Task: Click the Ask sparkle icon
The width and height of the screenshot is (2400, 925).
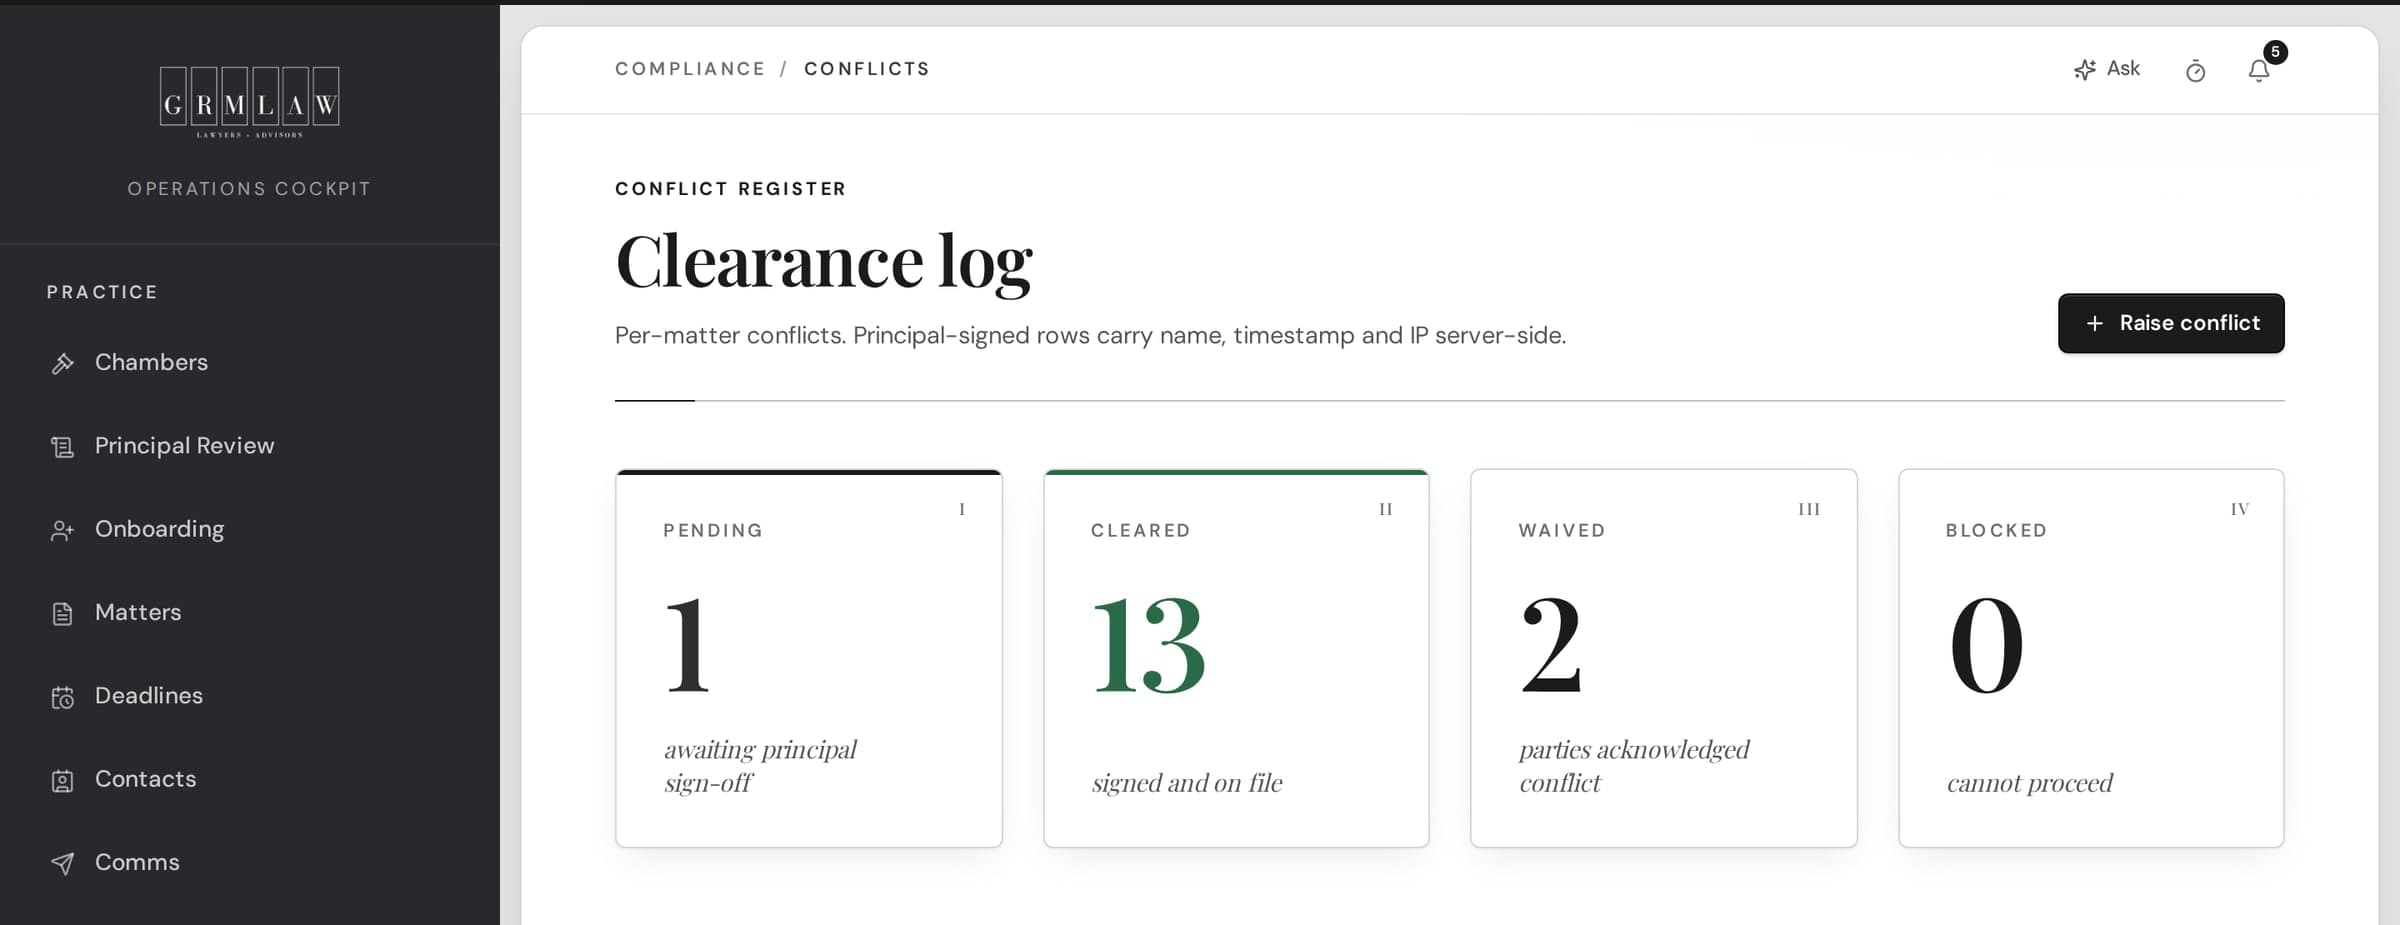Action: coord(2084,69)
